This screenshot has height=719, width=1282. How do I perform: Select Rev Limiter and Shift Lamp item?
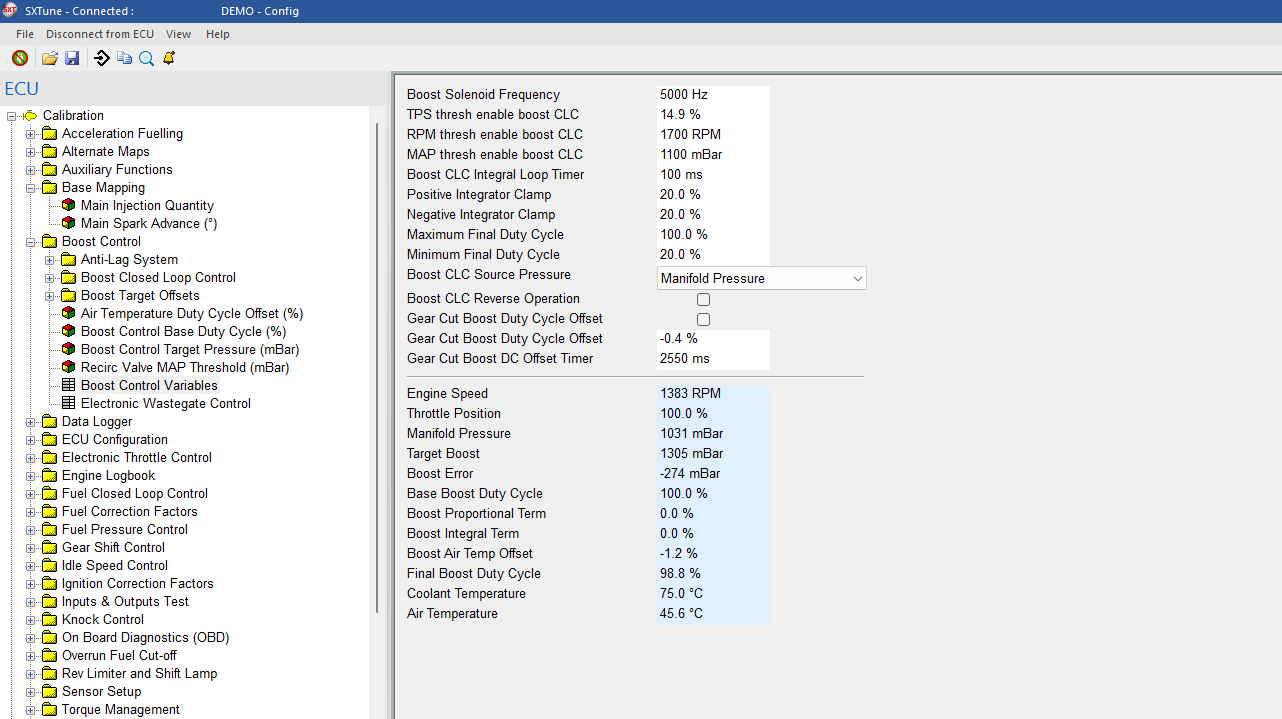click(139, 673)
